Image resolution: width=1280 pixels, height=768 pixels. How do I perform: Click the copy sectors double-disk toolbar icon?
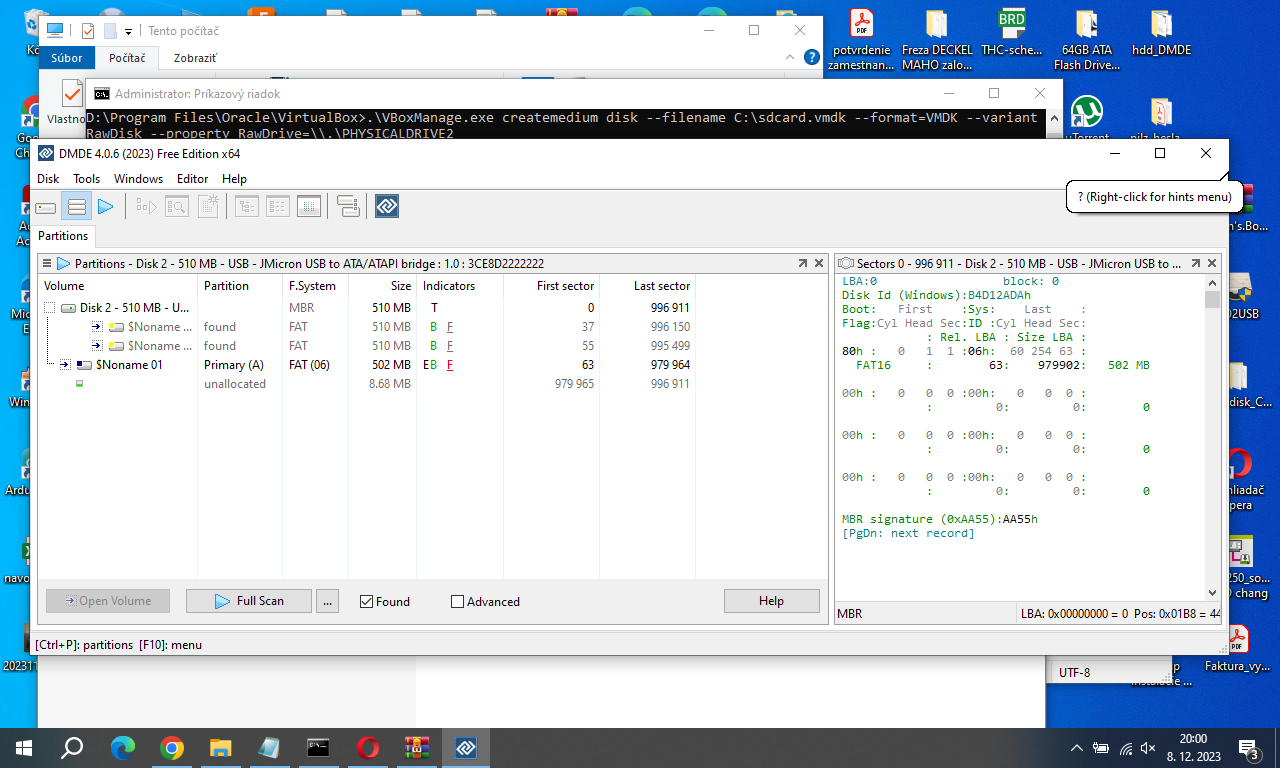(x=348, y=207)
